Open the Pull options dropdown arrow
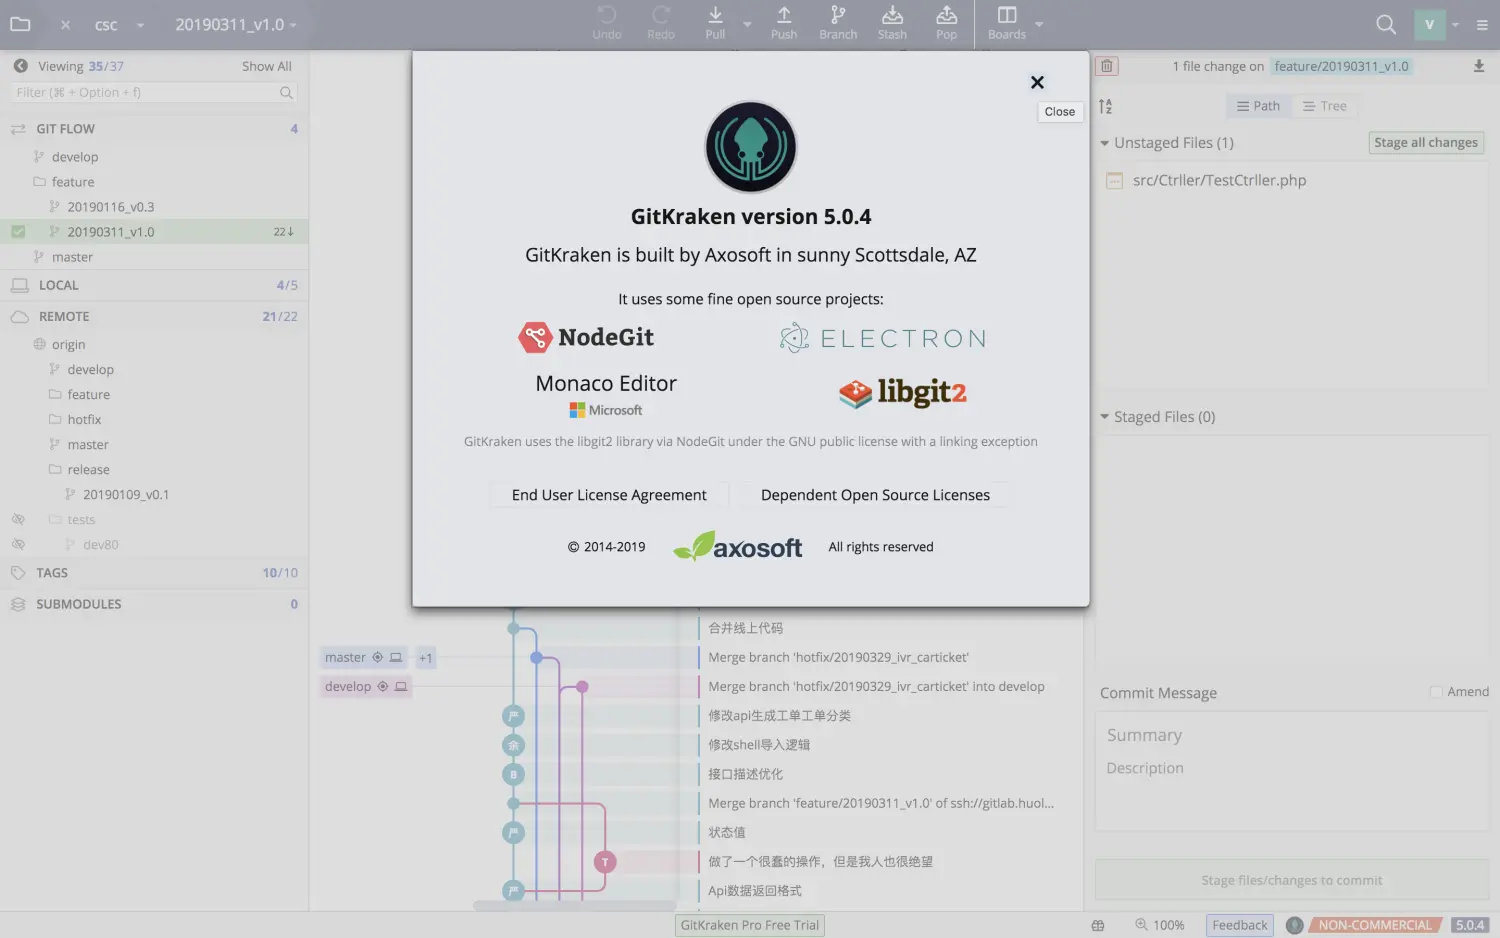 coord(747,24)
